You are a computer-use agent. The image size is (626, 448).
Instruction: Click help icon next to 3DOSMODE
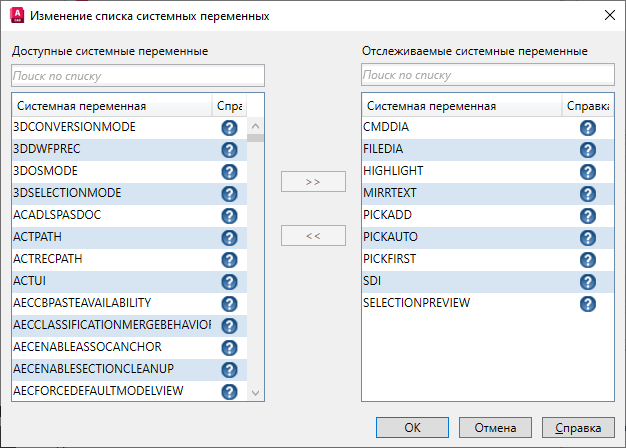coord(229,172)
